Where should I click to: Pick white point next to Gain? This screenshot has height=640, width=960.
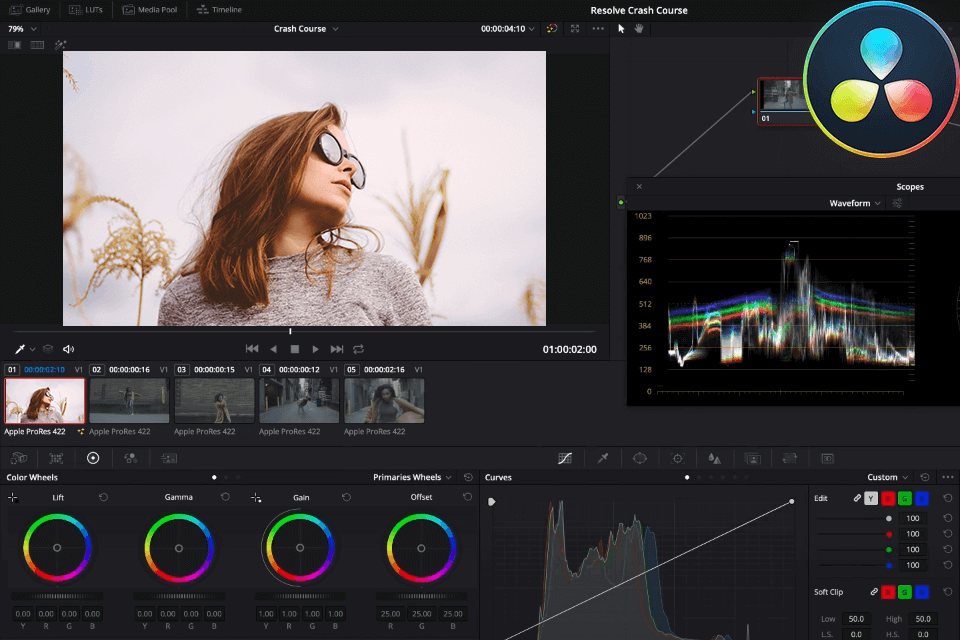pyautogui.click(x=256, y=497)
